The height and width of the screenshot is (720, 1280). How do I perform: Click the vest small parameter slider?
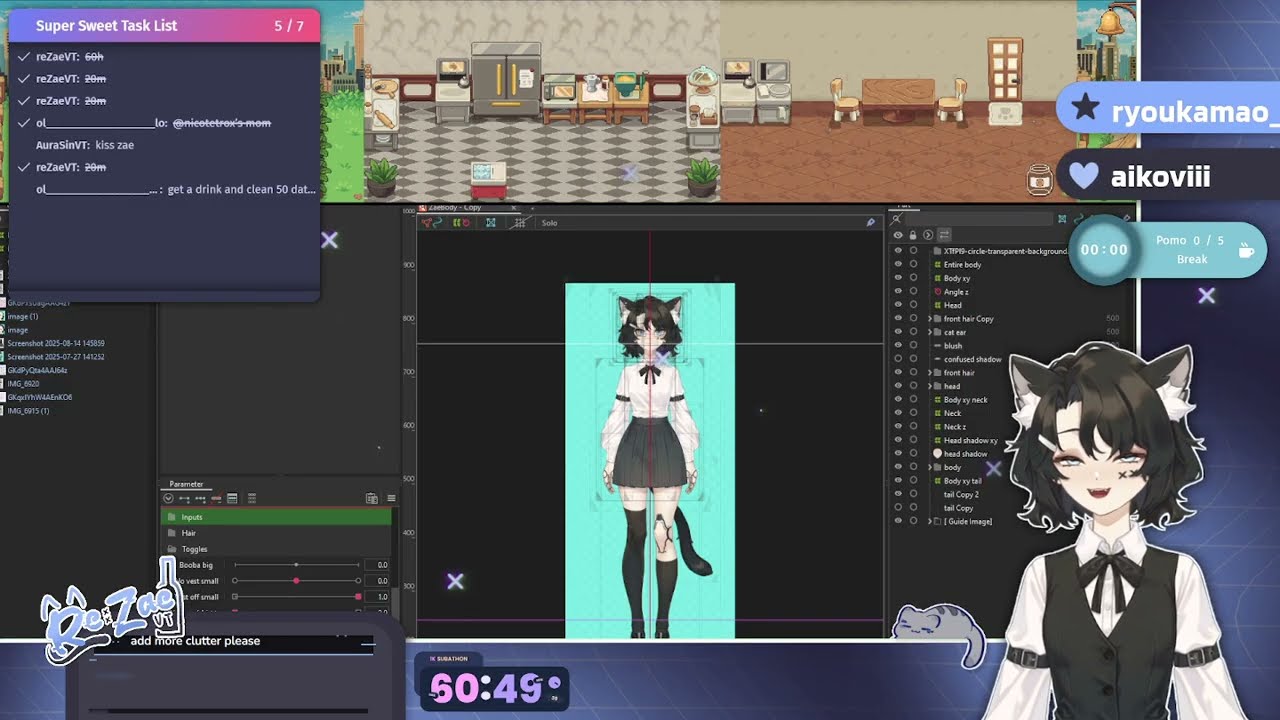[297, 581]
